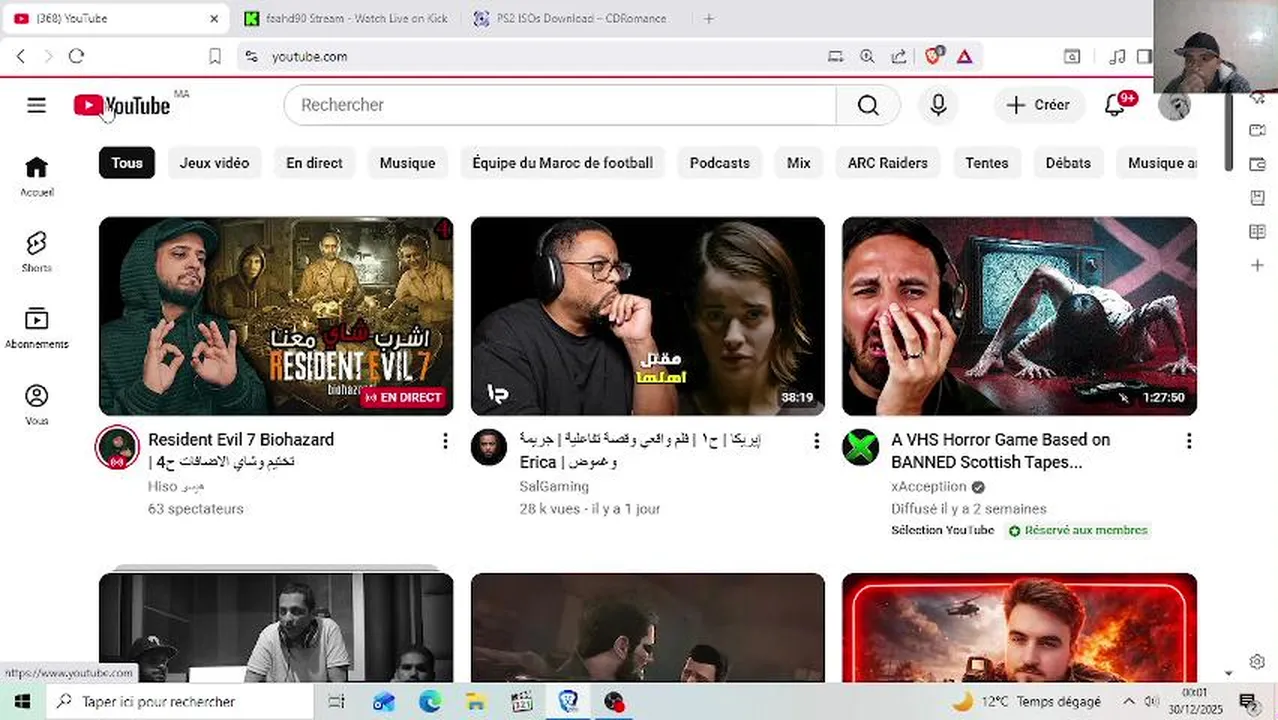
Task: Bookmark this page using bookmark icon
Action: pyautogui.click(x=214, y=56)
